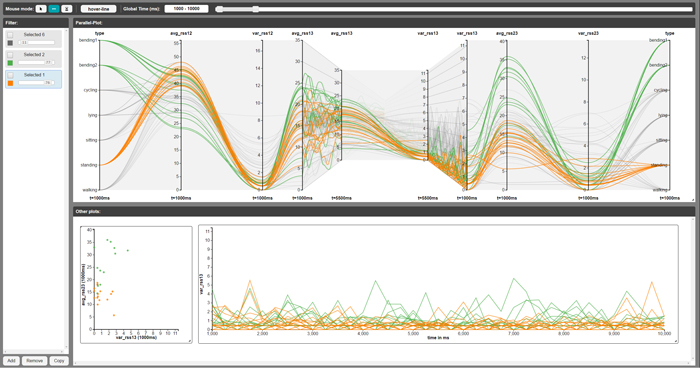Screen dimensions: 700x368
Task: Click the Global Time range field
Action: [187, 8]
